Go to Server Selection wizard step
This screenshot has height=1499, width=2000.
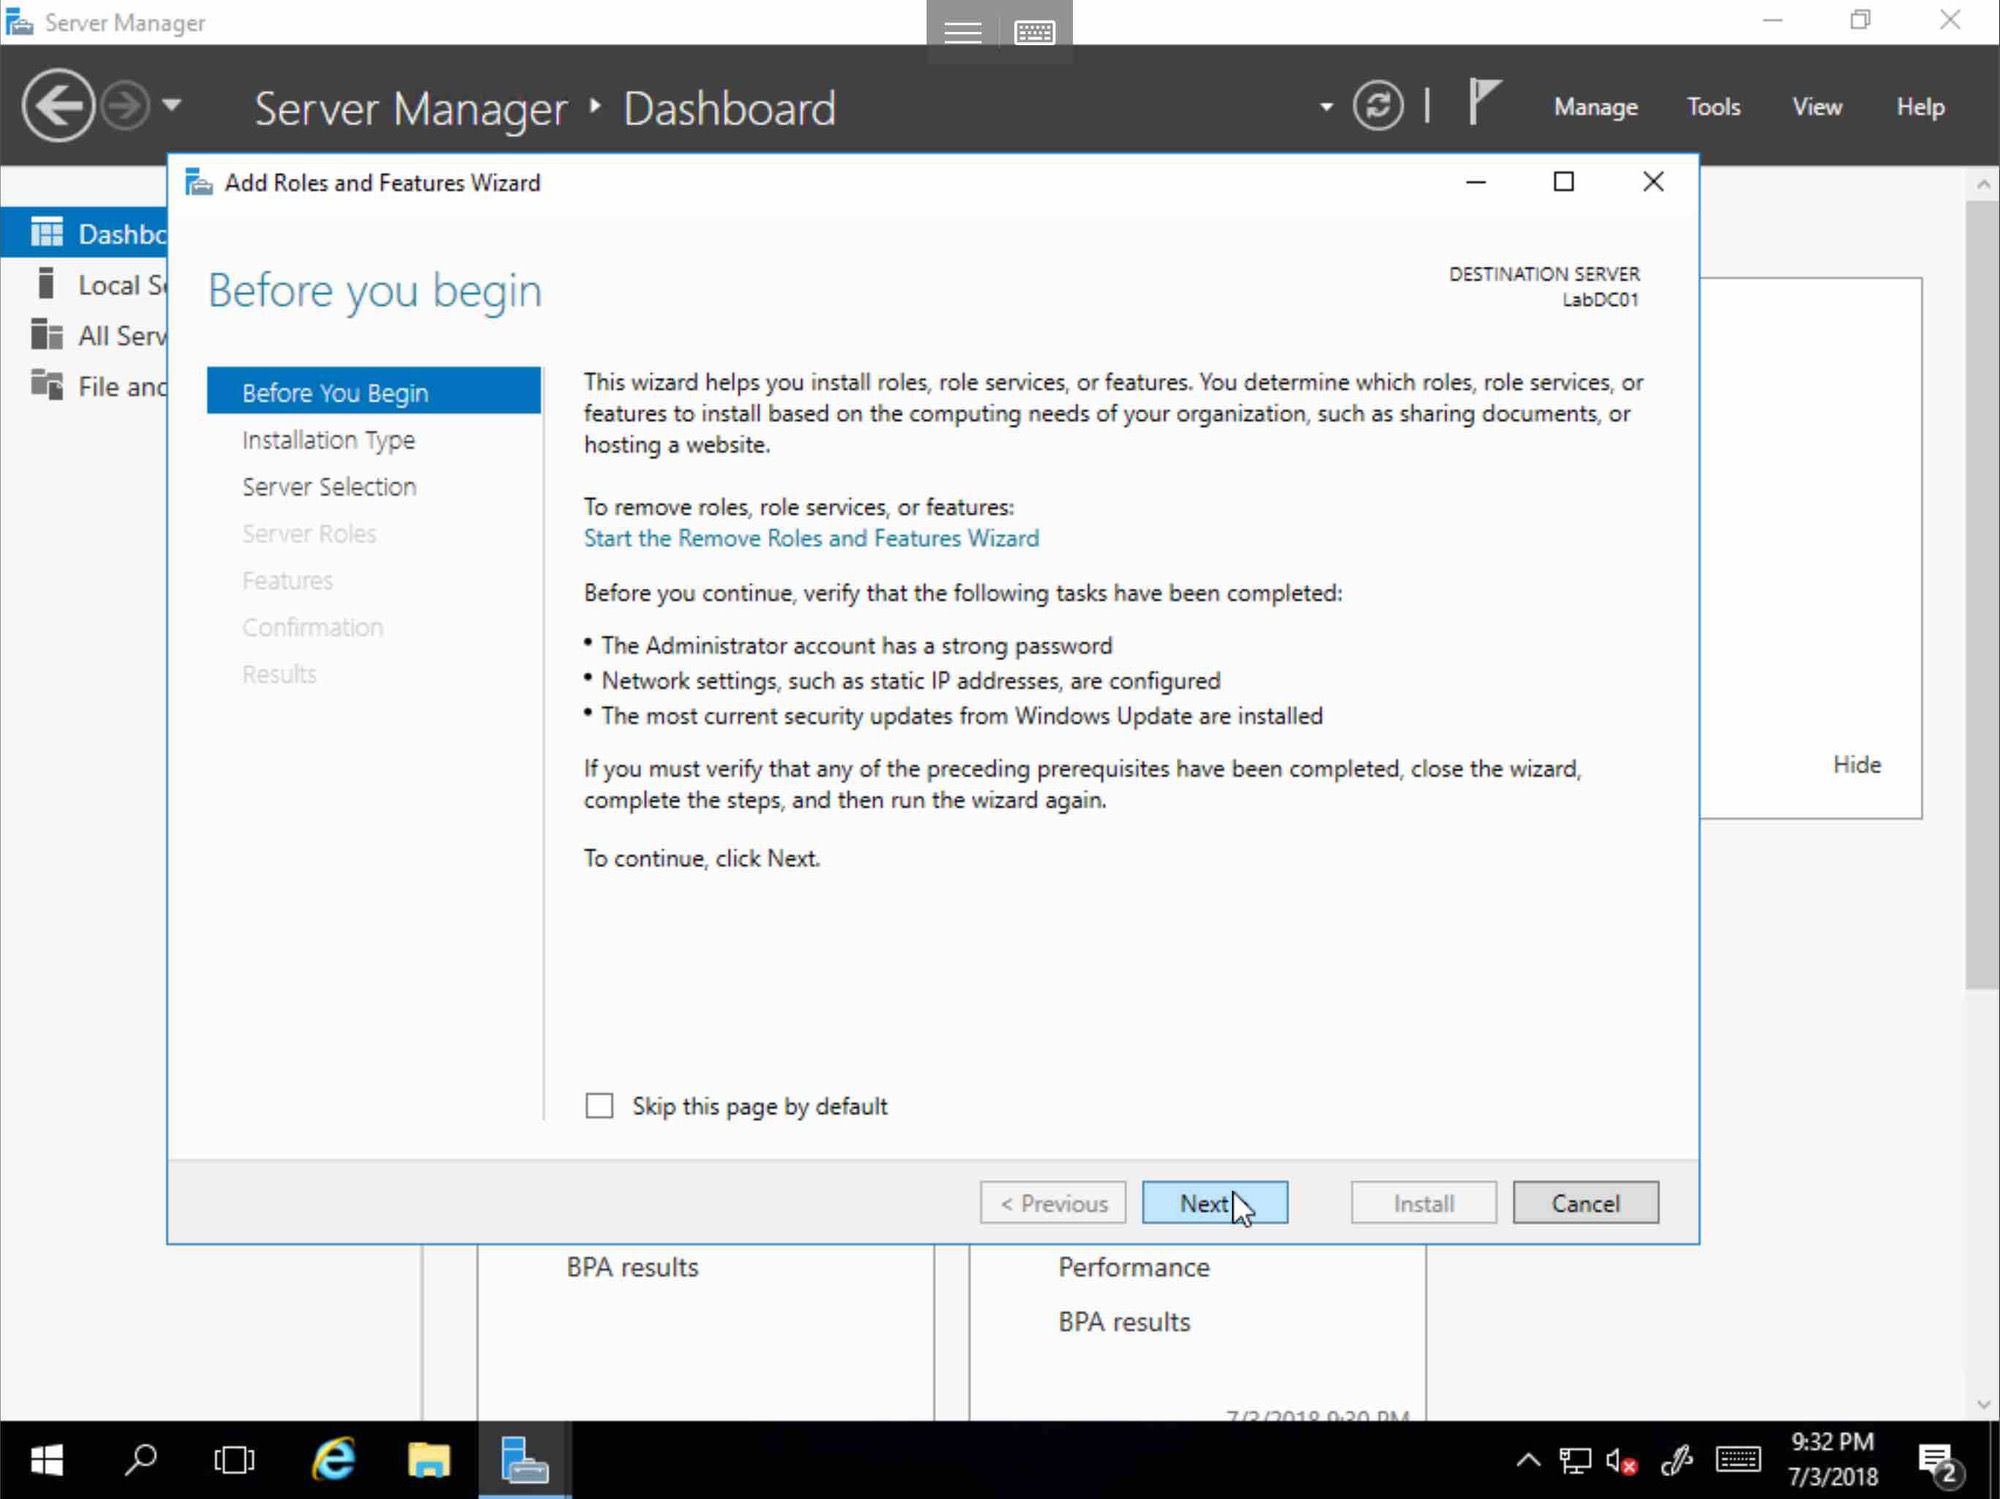click(329, 487)
